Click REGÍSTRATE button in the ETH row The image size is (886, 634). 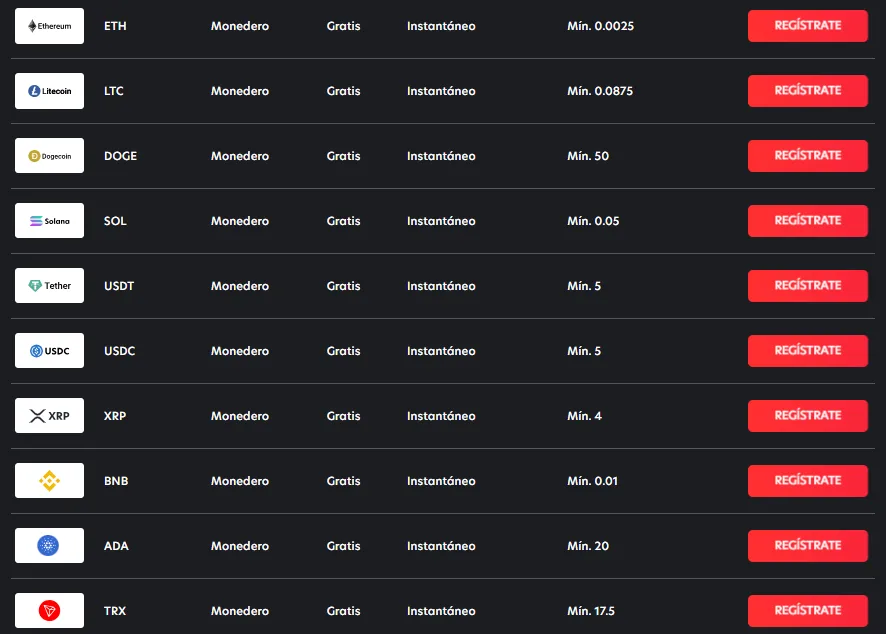[x=807, y=25]
